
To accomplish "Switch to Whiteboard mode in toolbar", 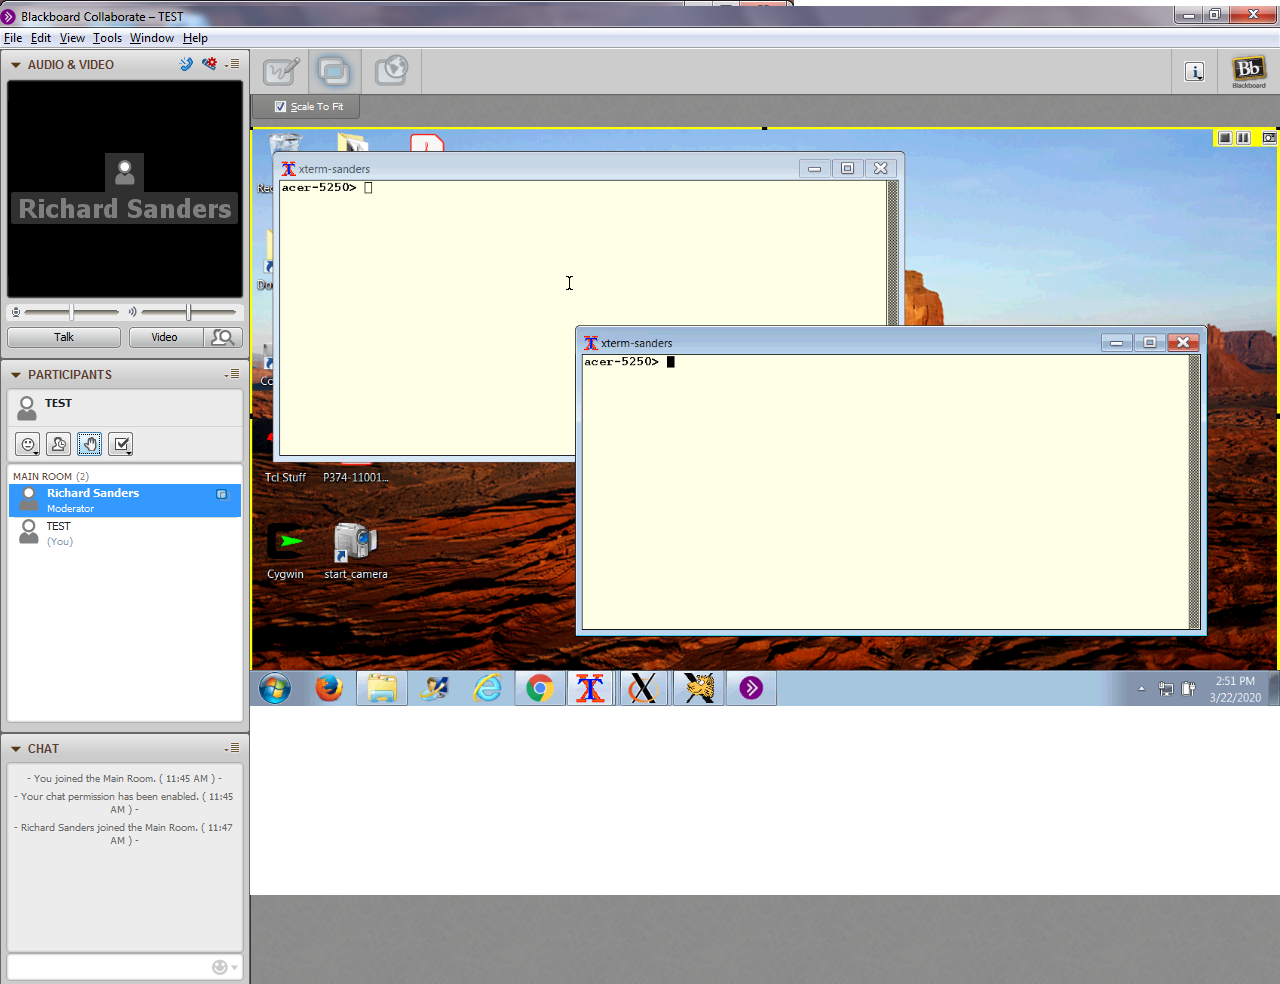I will [x=281, y=71].
